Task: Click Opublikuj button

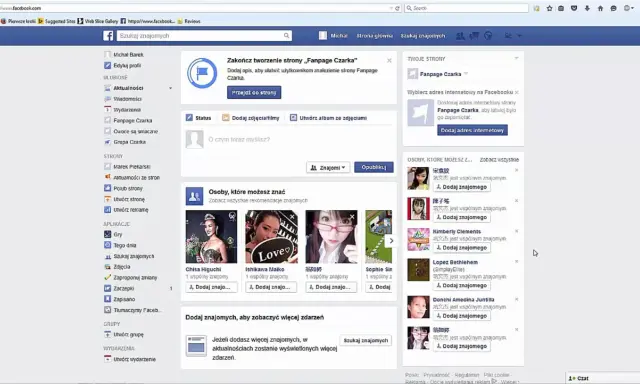Action: click(373, 167)
